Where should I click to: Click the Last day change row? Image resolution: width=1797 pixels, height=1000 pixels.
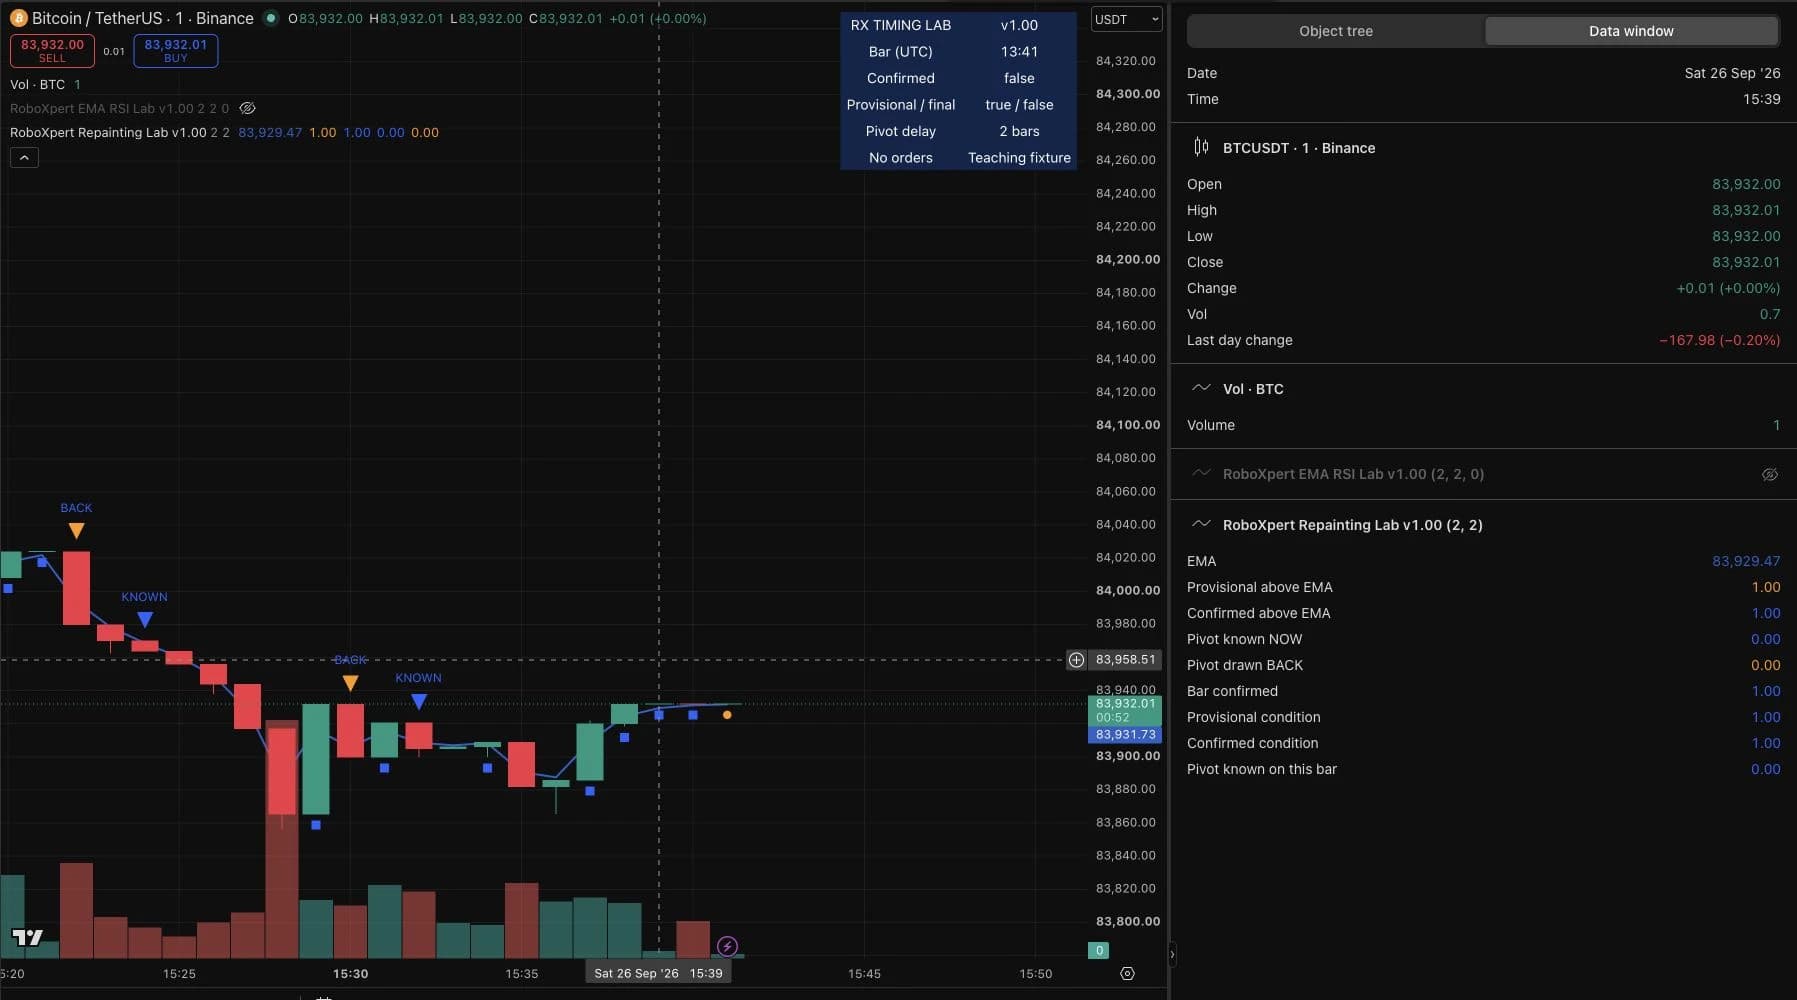point(1483,340)
